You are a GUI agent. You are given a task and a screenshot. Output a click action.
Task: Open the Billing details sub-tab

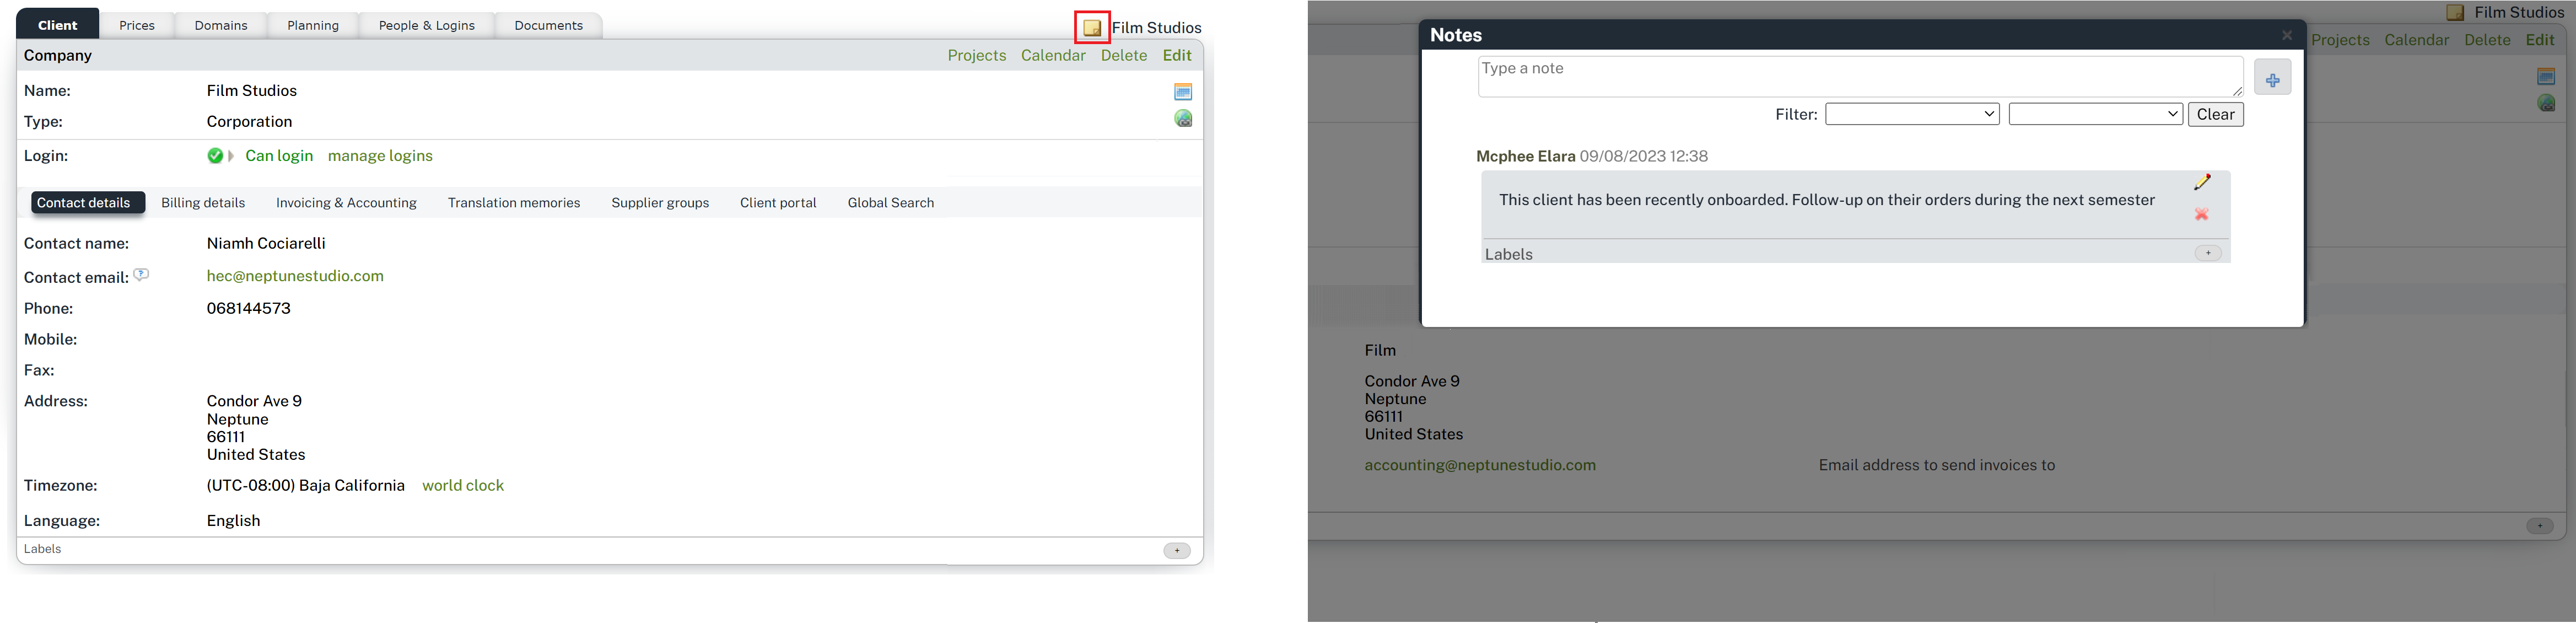(x=203, y=203)
